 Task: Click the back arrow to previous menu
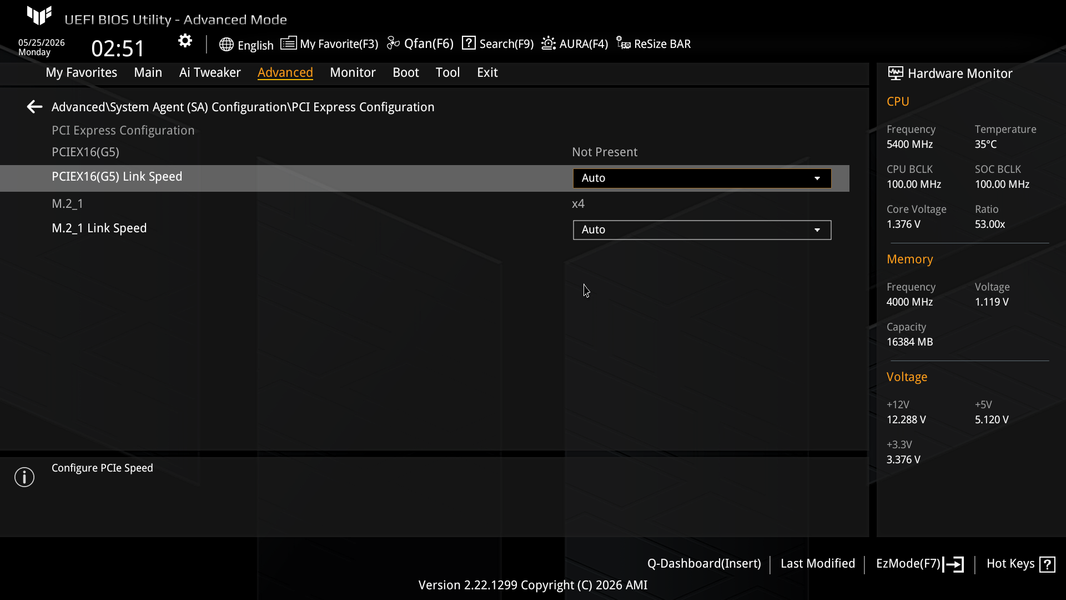[x=34, y=107]
